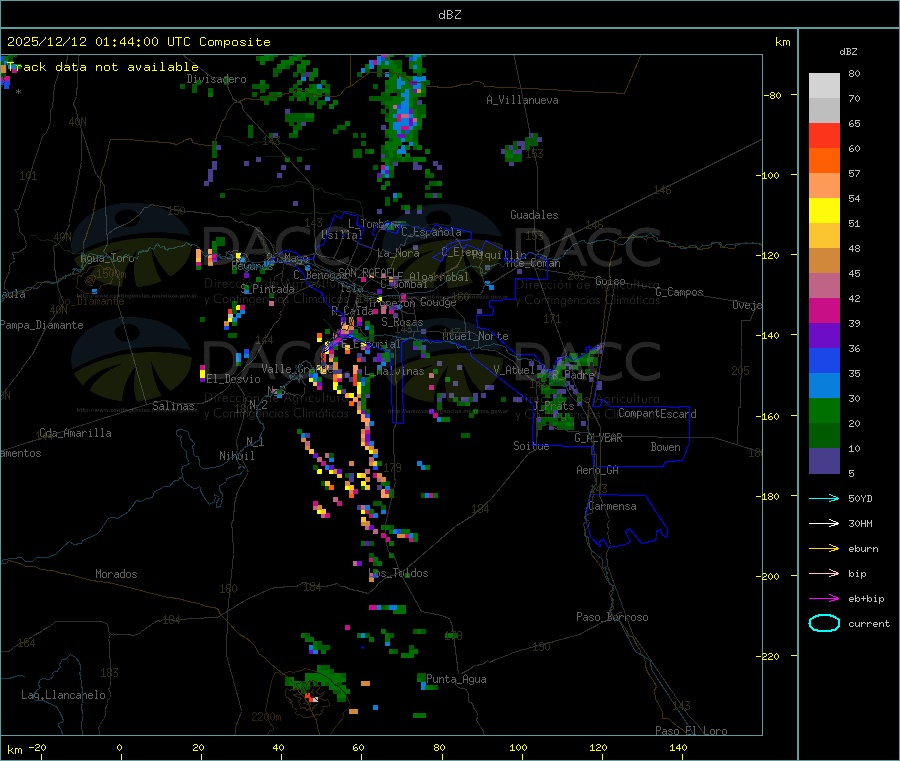Click the Cda_Amarilla map label
Viewport: 900px width, 761px height.
click(75, 433)
